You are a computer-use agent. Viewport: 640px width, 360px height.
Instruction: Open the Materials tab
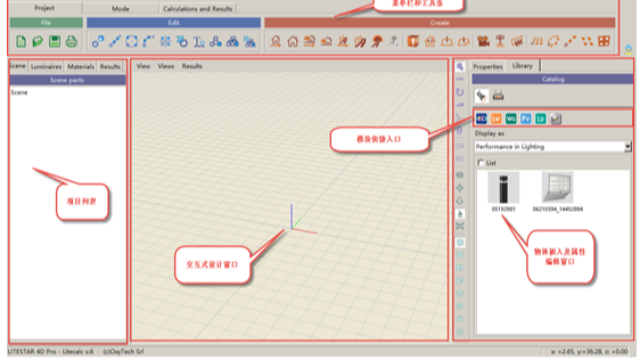click(x=80, y=66)
